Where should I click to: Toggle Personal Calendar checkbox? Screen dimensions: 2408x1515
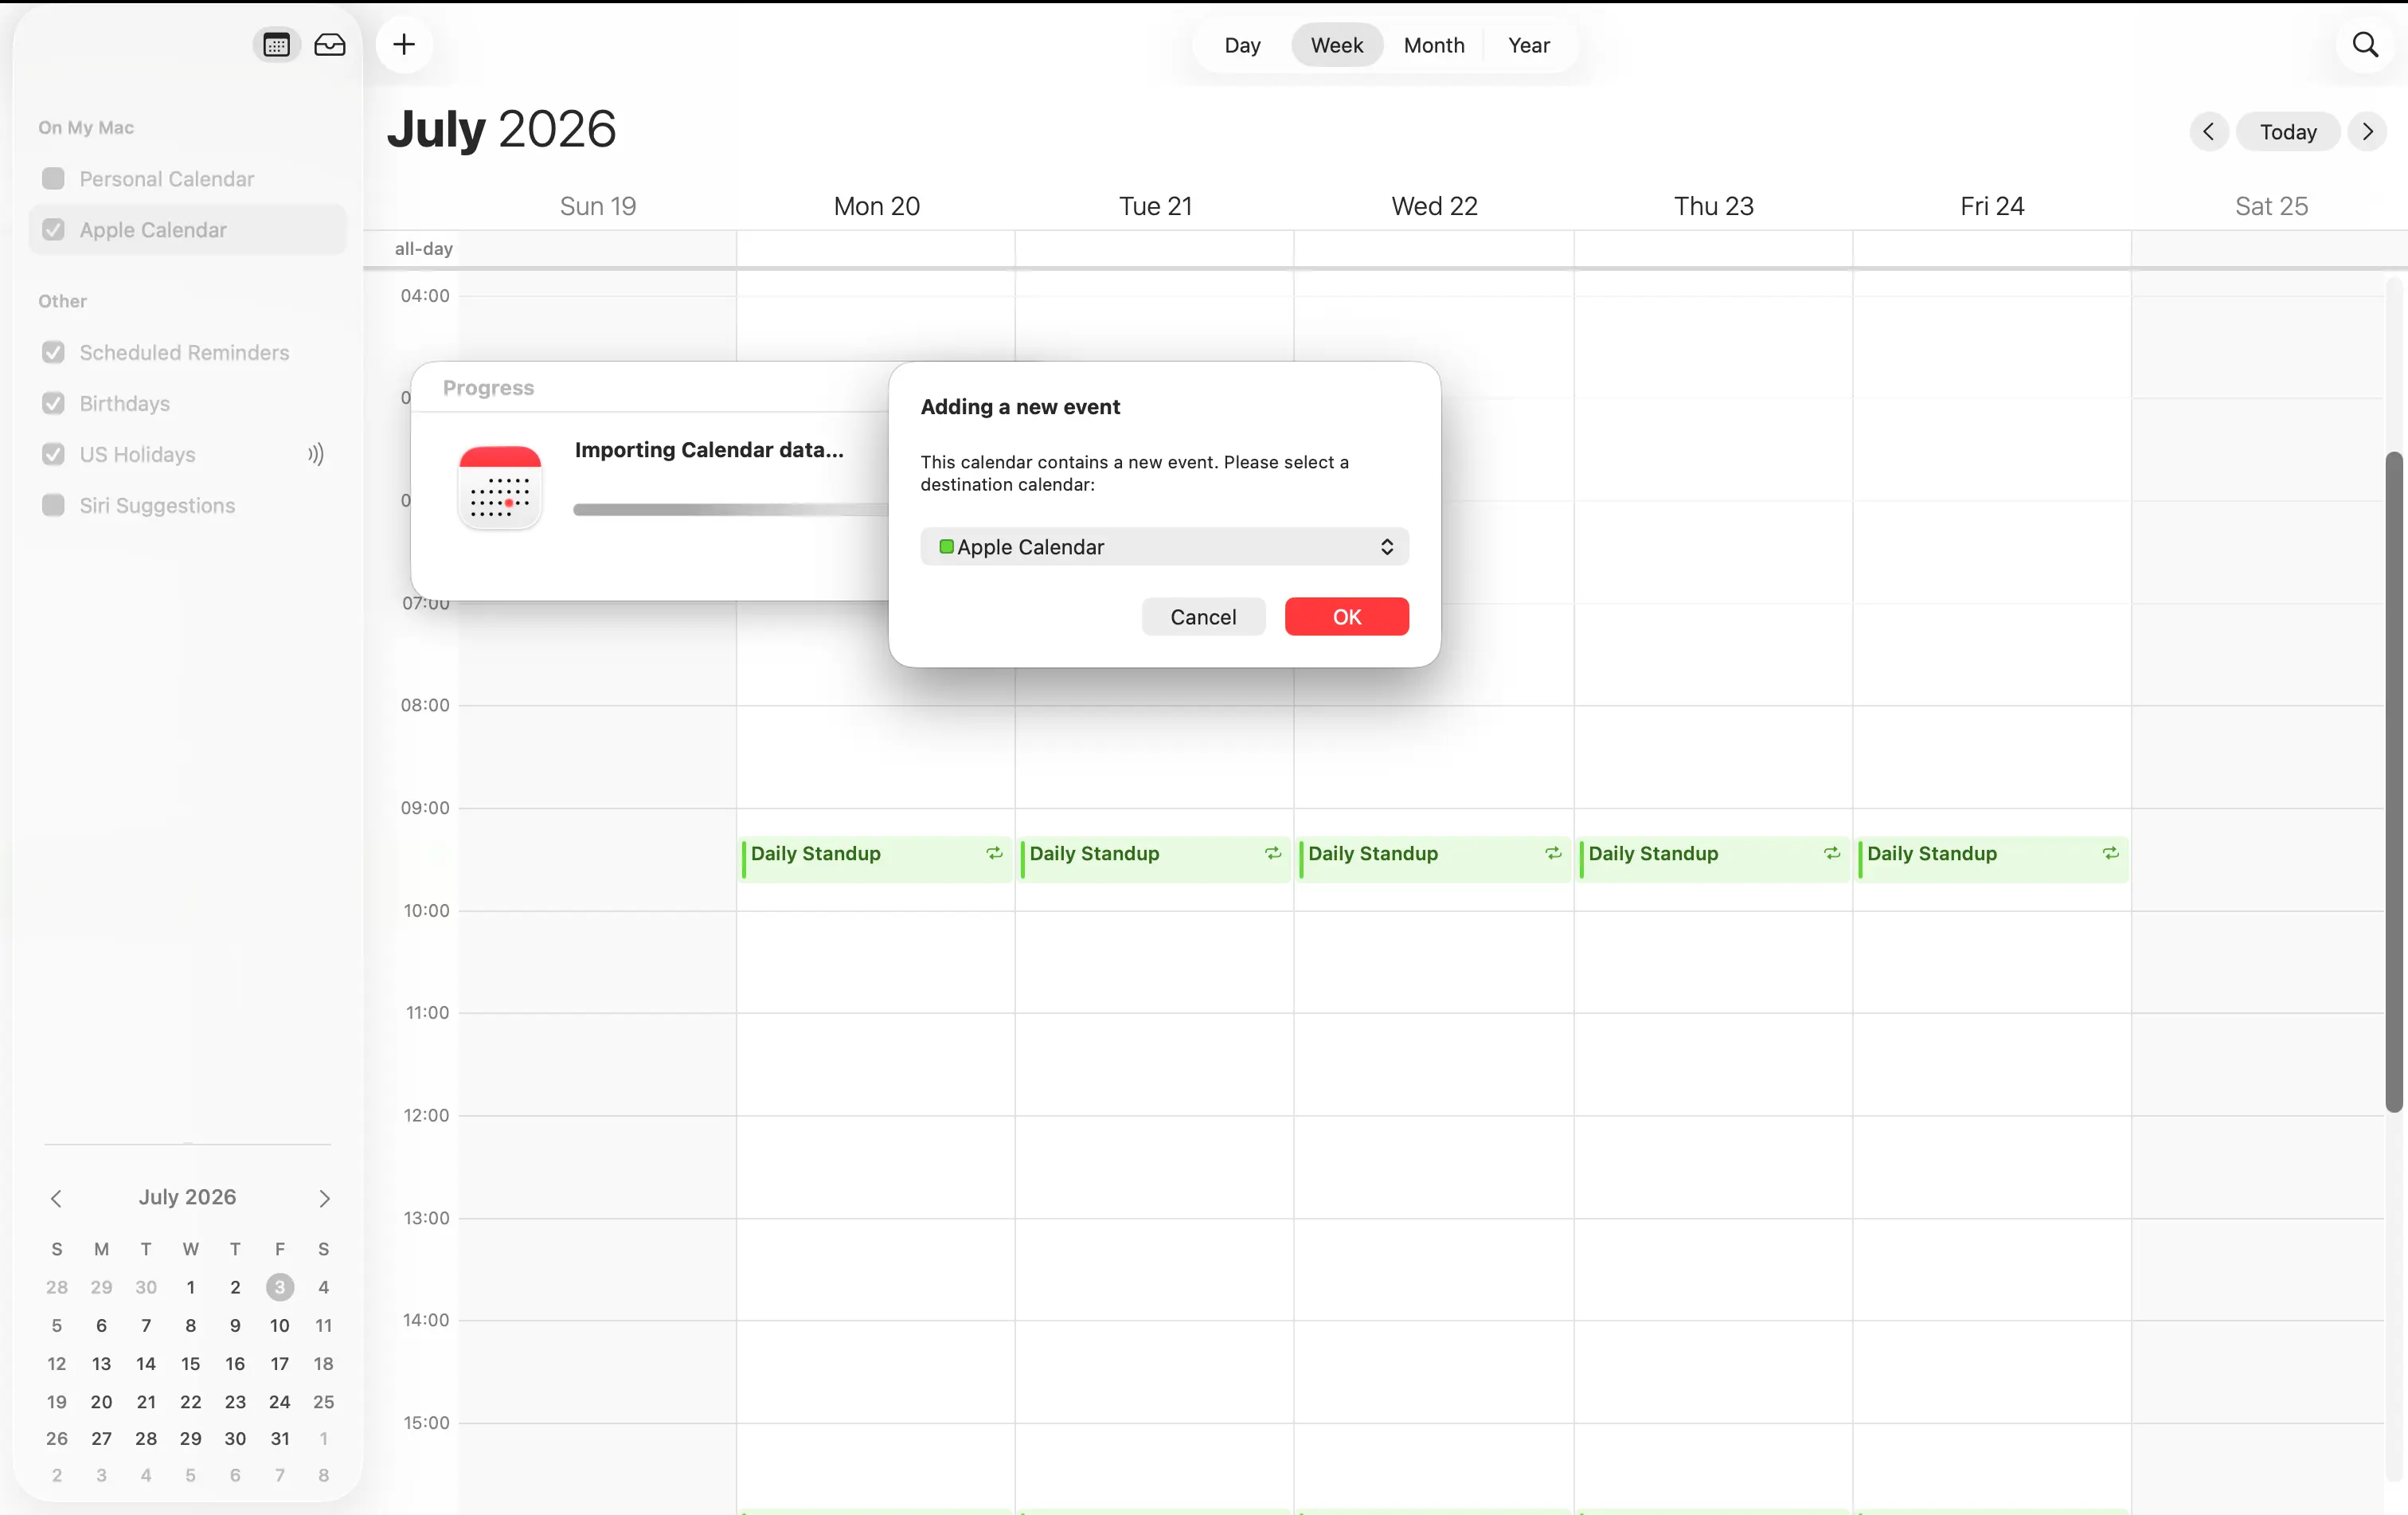coord(54,179)
